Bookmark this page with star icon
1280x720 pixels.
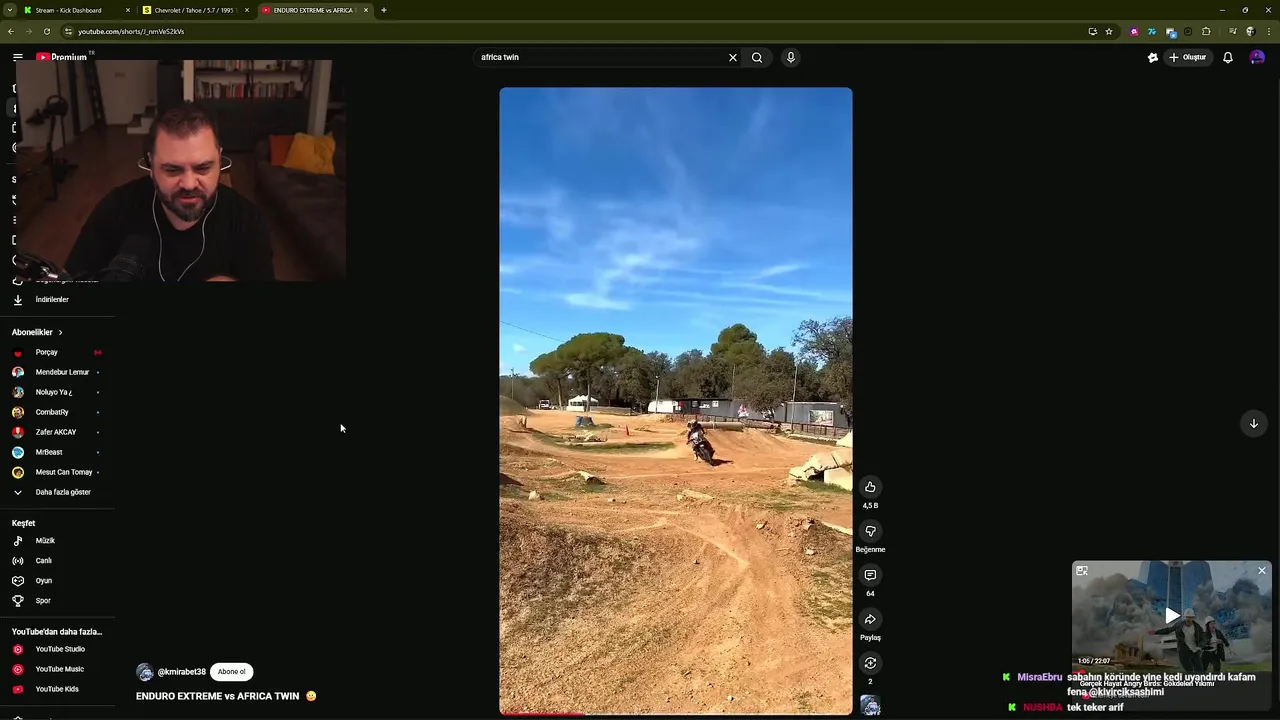coord(1109,31)
